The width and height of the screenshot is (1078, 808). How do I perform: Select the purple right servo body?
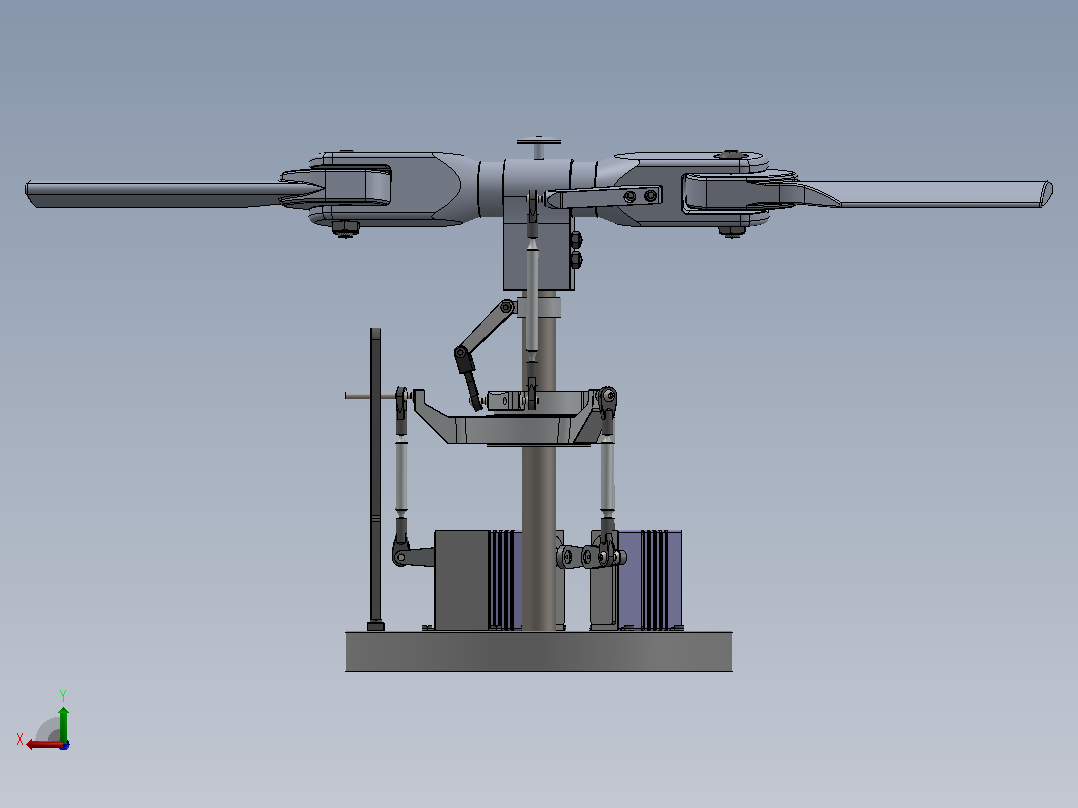[x=650, y=579]
